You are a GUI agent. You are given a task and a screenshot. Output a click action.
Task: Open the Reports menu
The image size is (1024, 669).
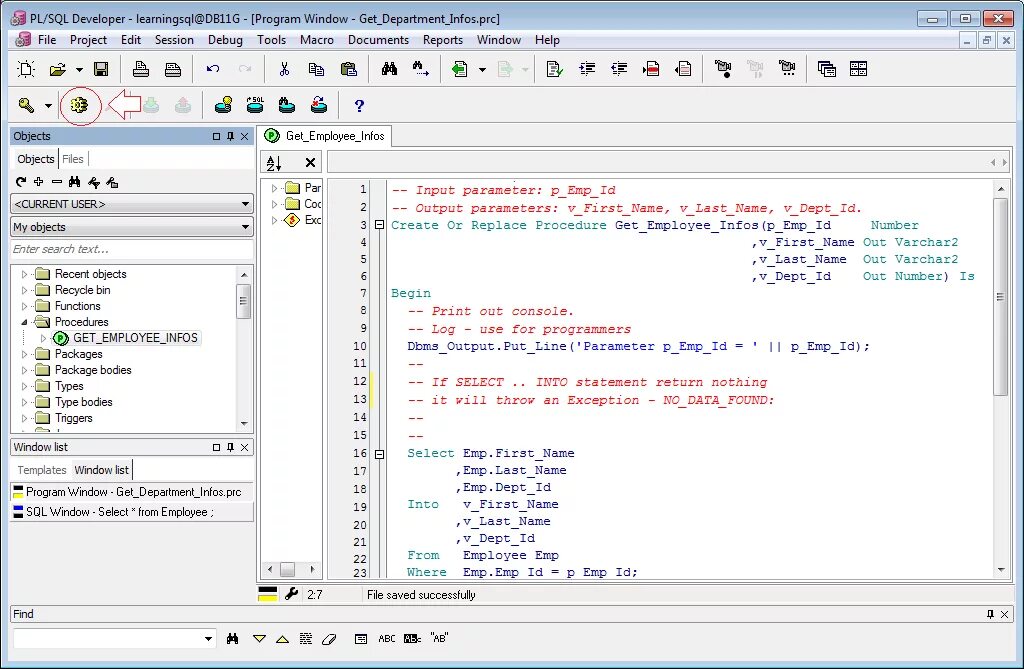coord(443,39)
